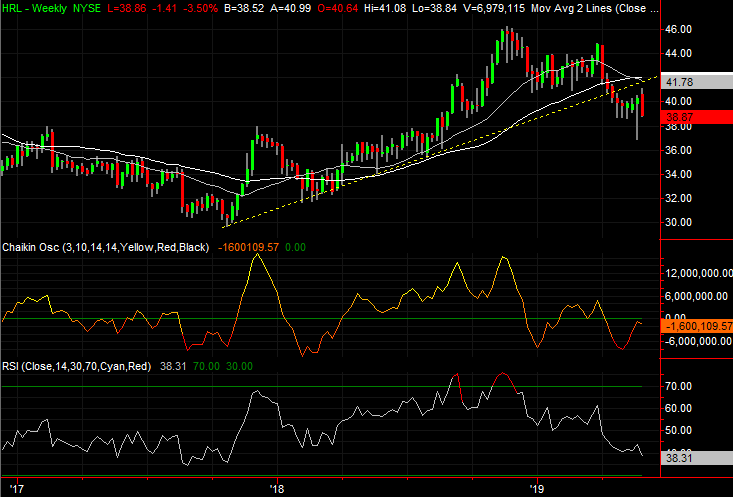Click the 38.31 RSI value in the title
Screen dimensions: 733x497
pyautogui.click(x=173, y=366)
